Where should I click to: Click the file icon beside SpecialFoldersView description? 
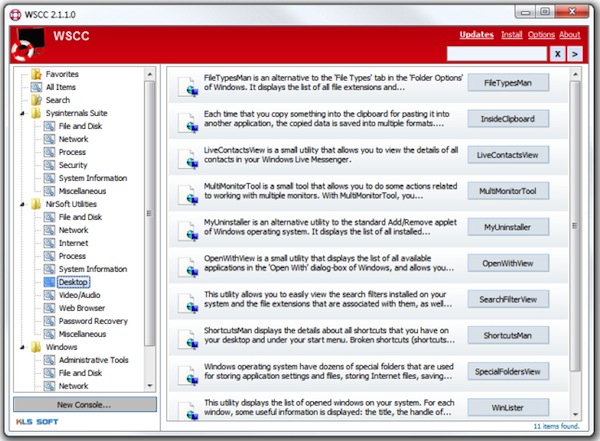point(188,375)
